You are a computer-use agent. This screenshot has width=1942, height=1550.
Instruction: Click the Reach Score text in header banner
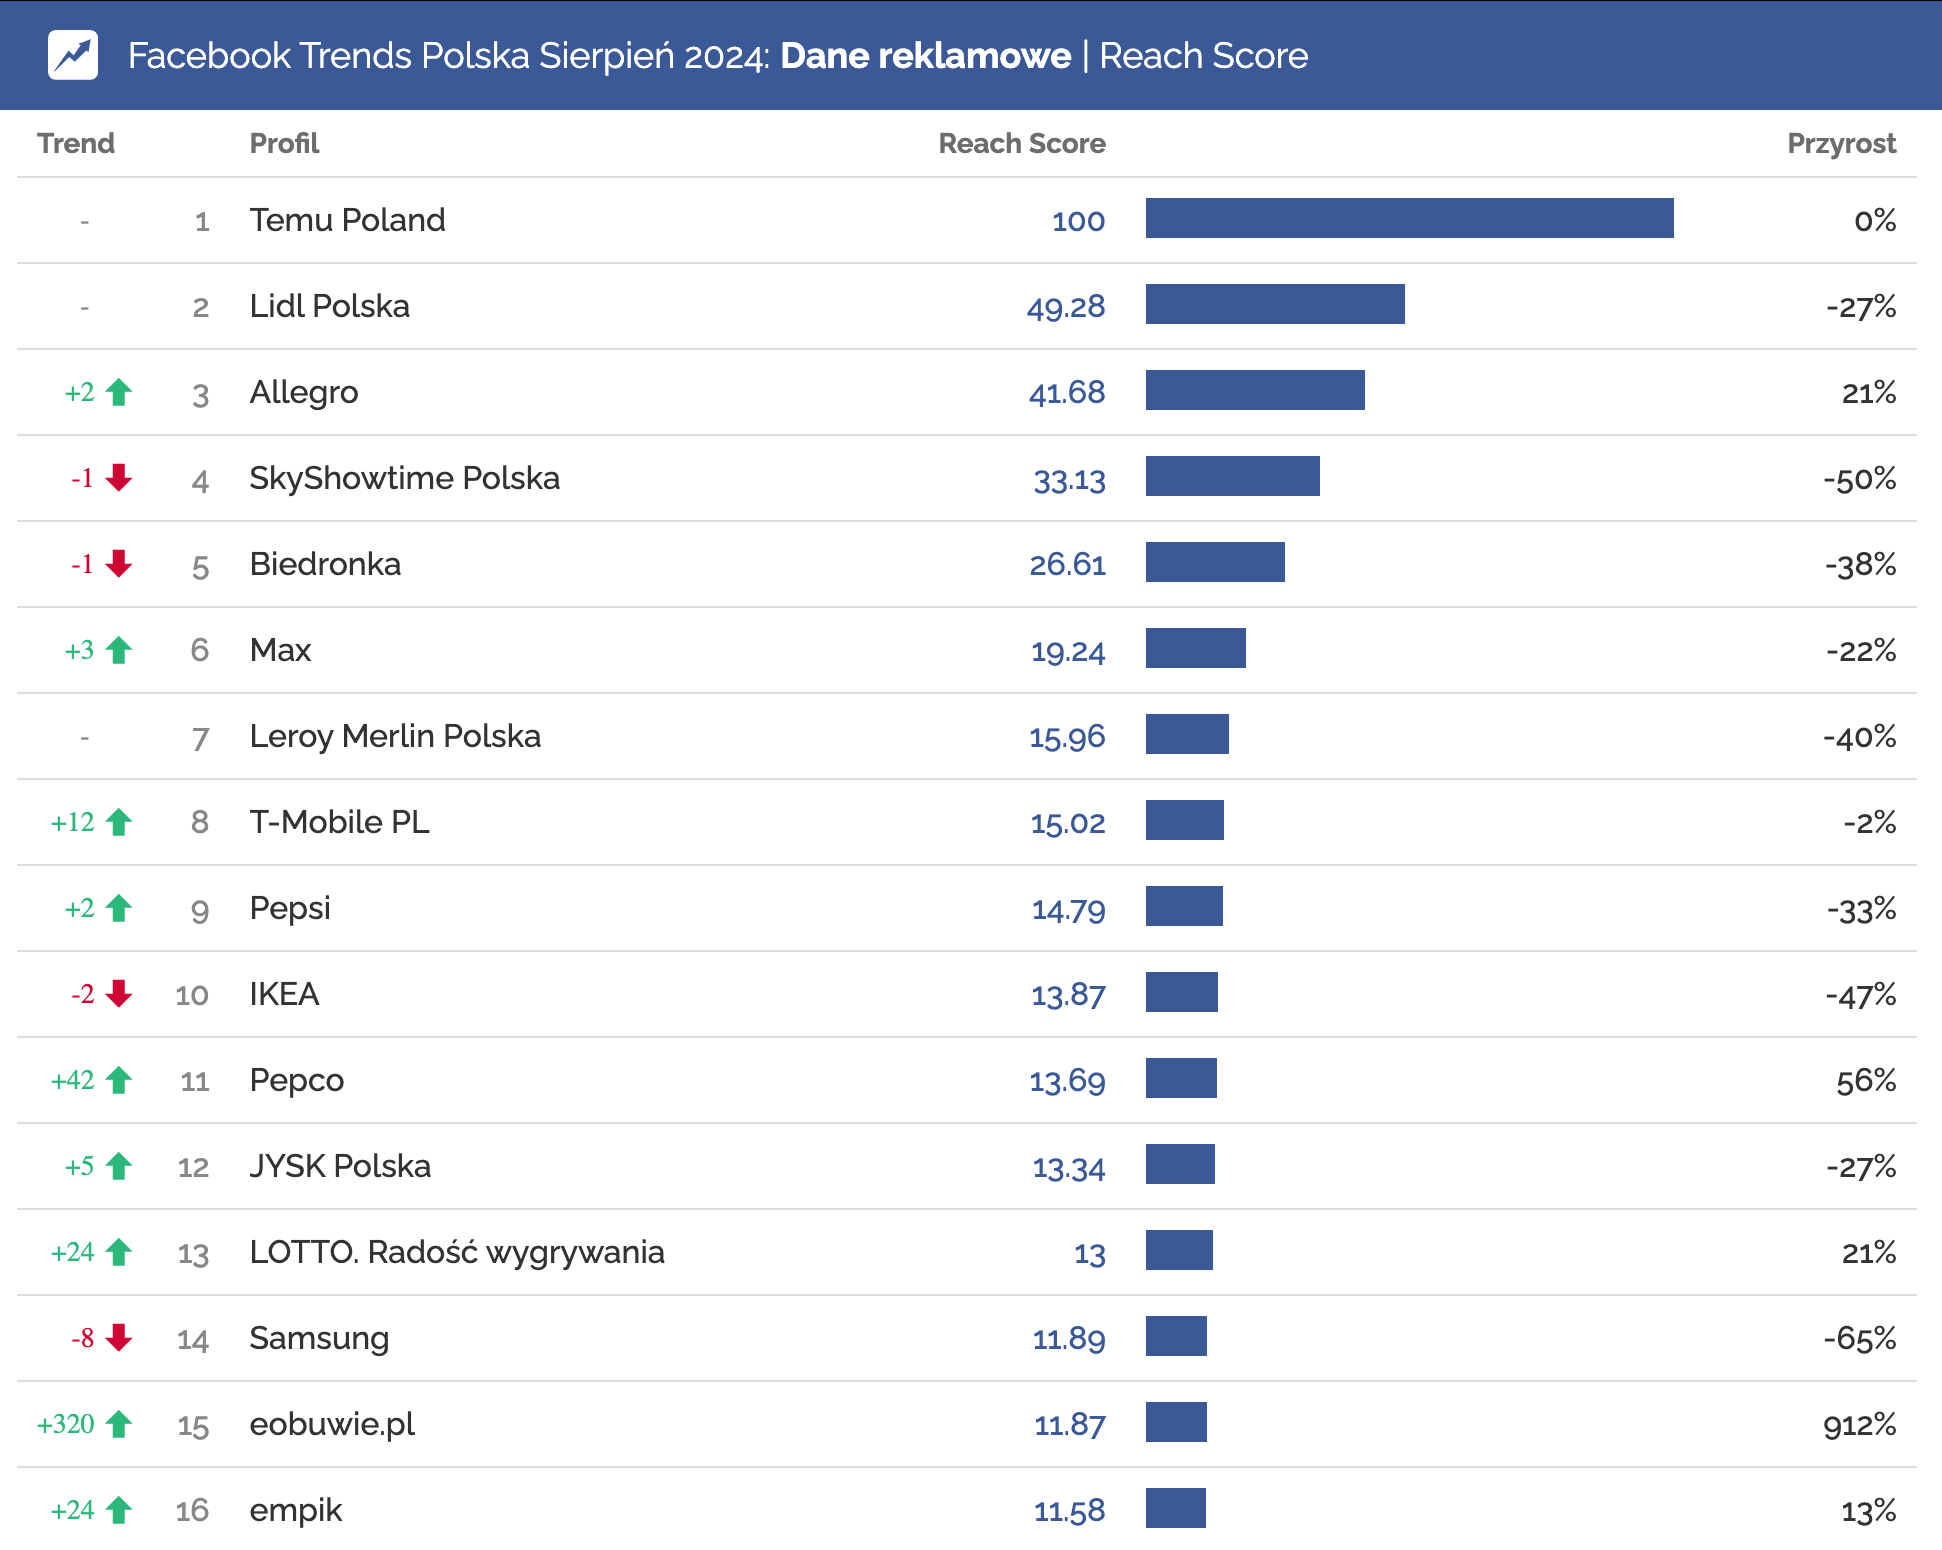point(1203,55)
